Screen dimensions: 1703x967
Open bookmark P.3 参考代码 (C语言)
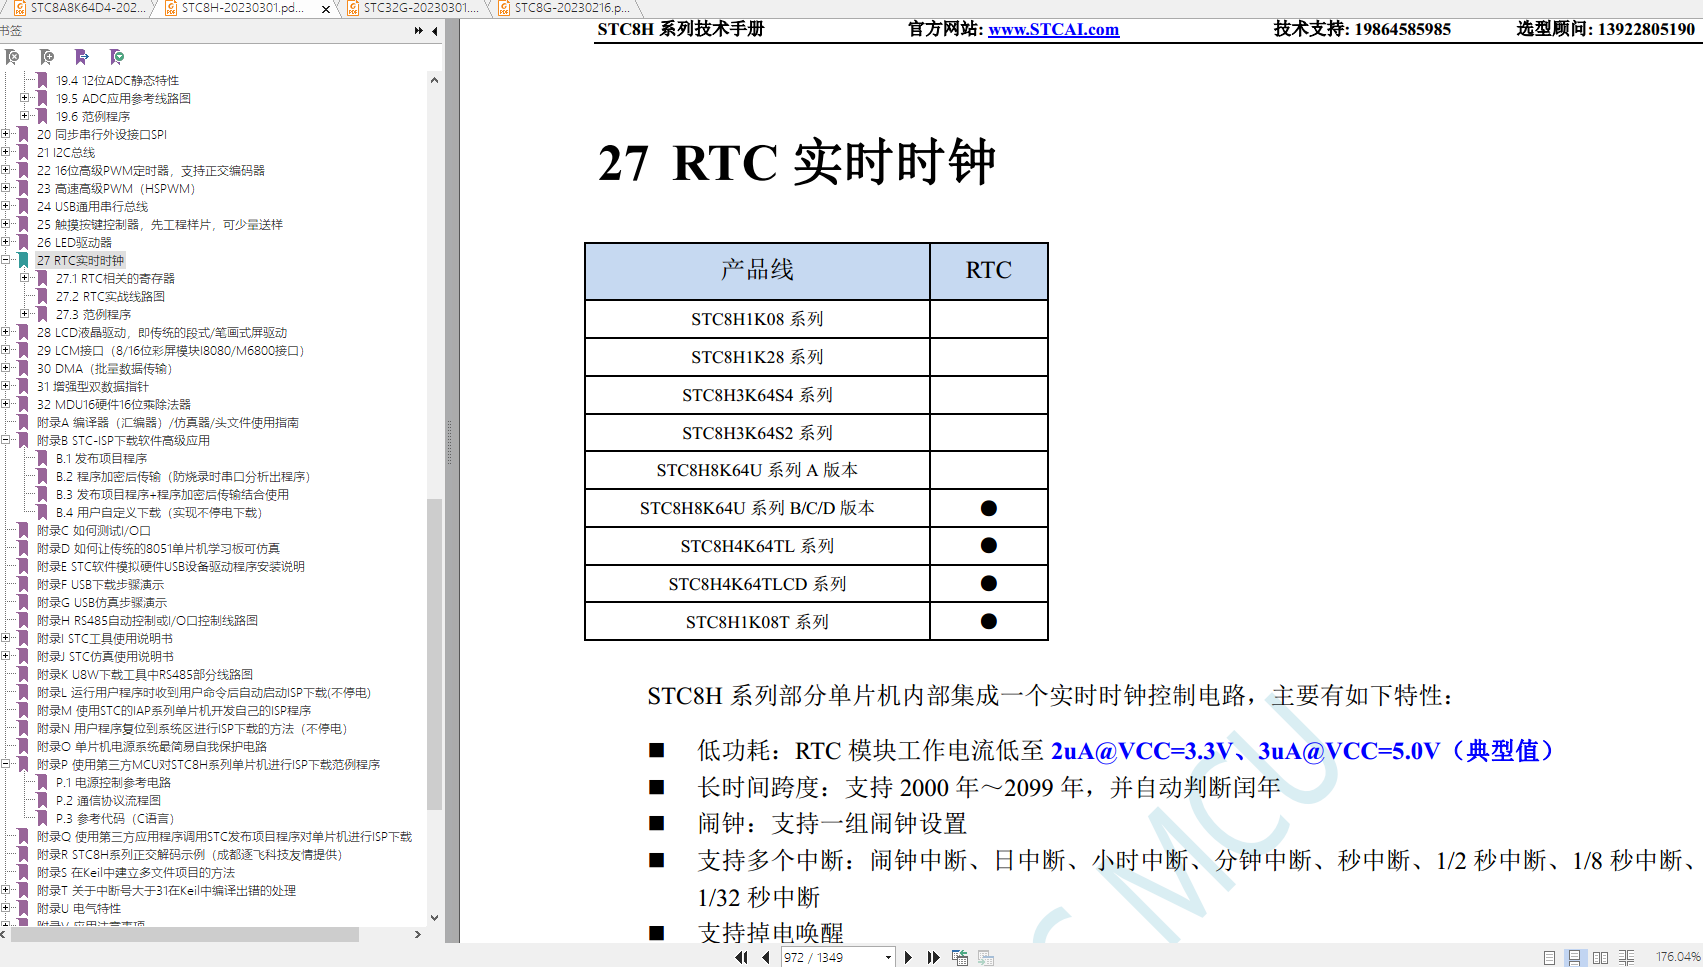pyautogui.click(x=115, y=818)
